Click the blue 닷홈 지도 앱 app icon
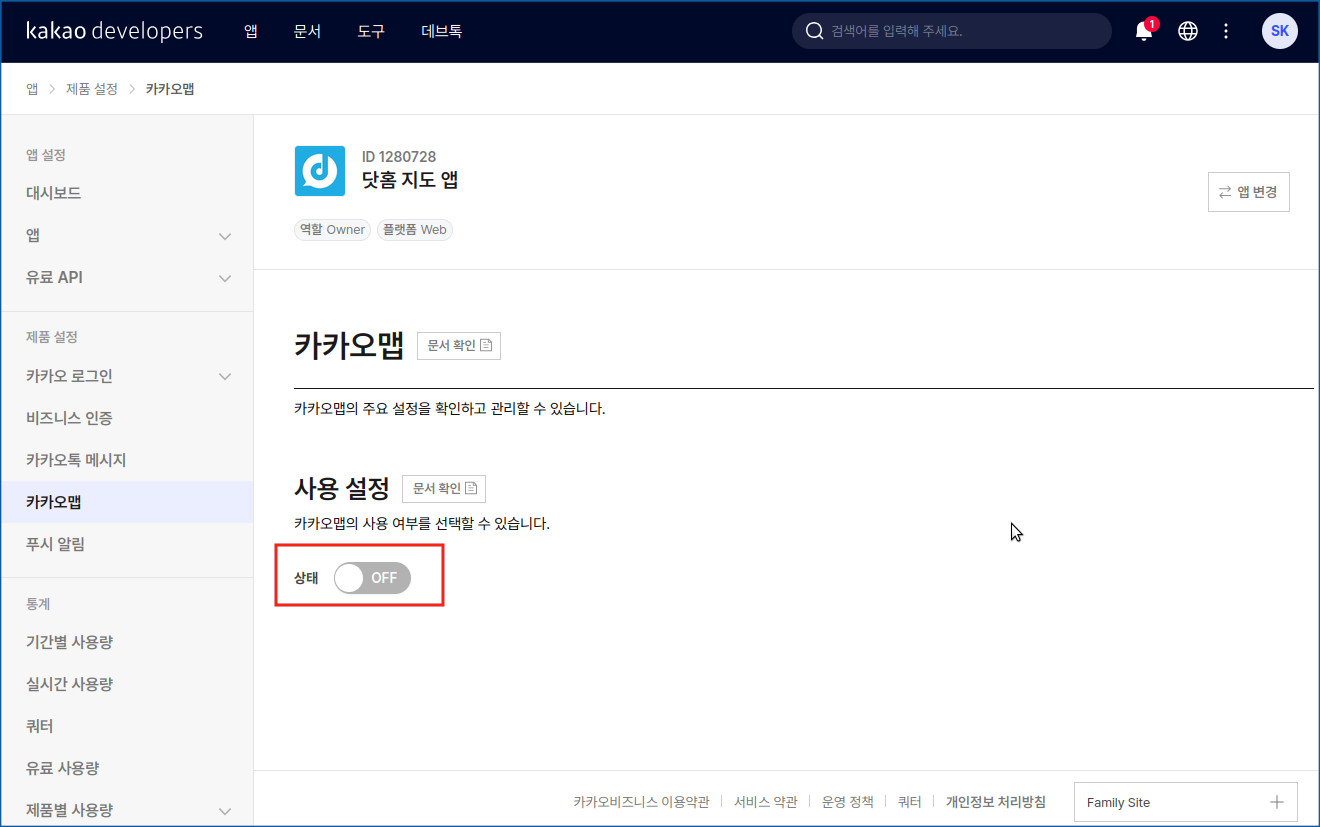The image size is (1320, 827). (x=320, y=171)
